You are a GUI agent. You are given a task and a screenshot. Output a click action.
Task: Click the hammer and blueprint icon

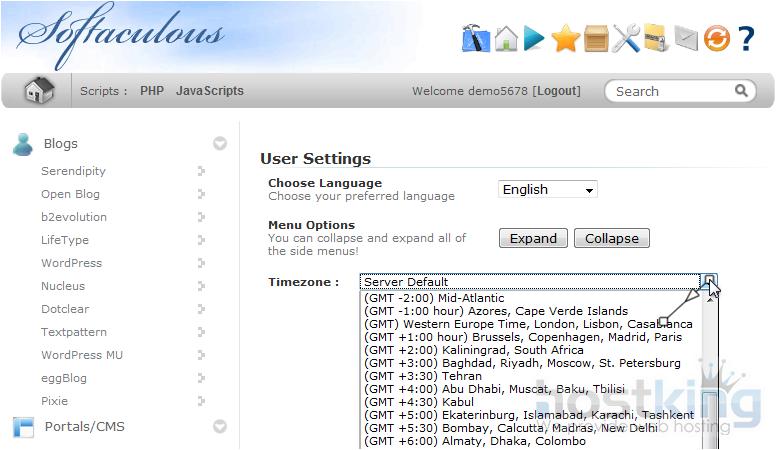click(x=476, y=39)
